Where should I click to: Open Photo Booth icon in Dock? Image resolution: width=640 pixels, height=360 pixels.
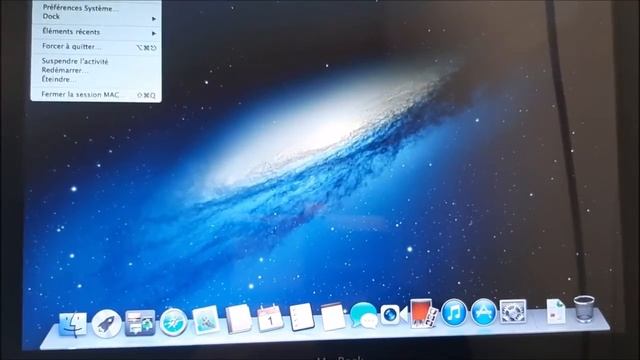coord(424,313)
